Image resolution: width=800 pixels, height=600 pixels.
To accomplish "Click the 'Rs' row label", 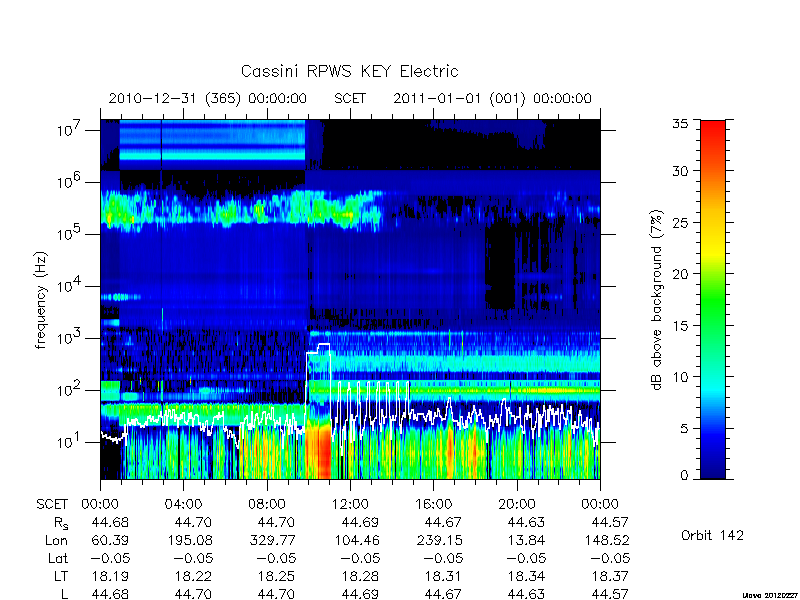I will [61, 523].
